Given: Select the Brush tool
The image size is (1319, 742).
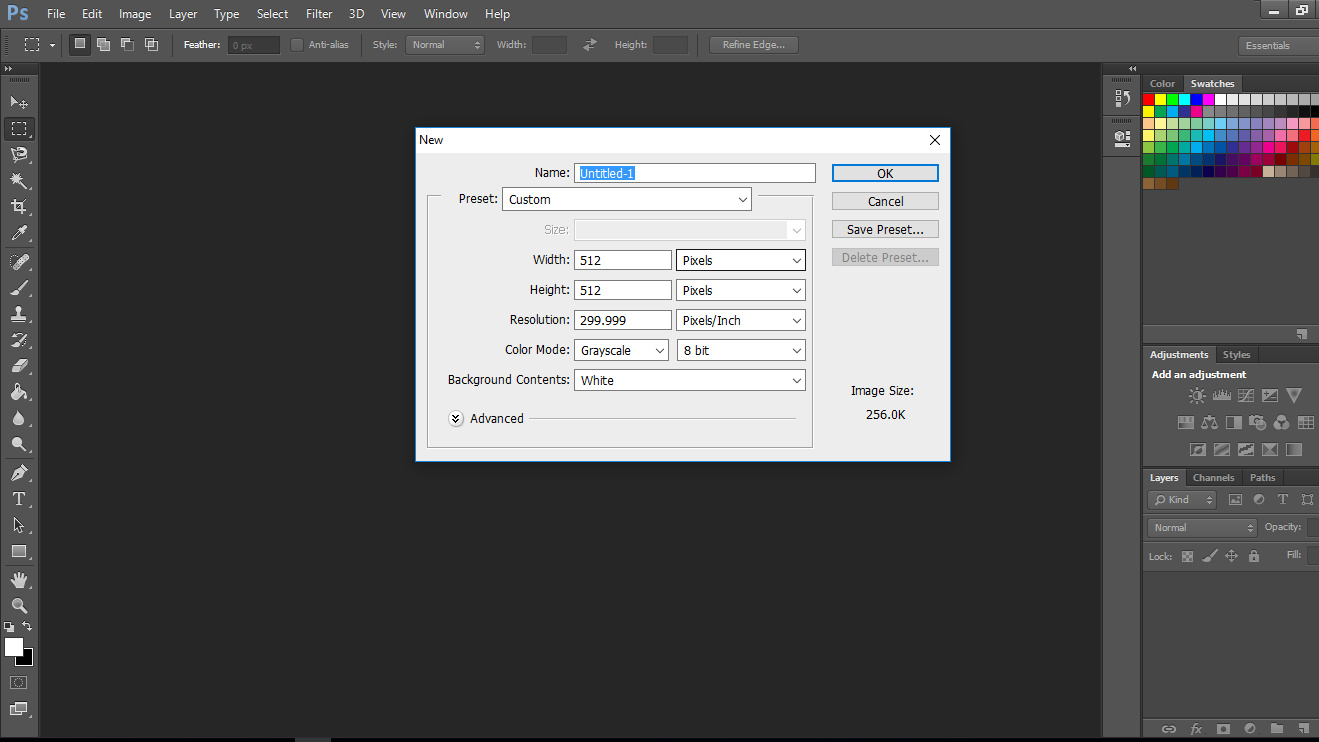Looking at the screenshot, I should coord(19,288).
